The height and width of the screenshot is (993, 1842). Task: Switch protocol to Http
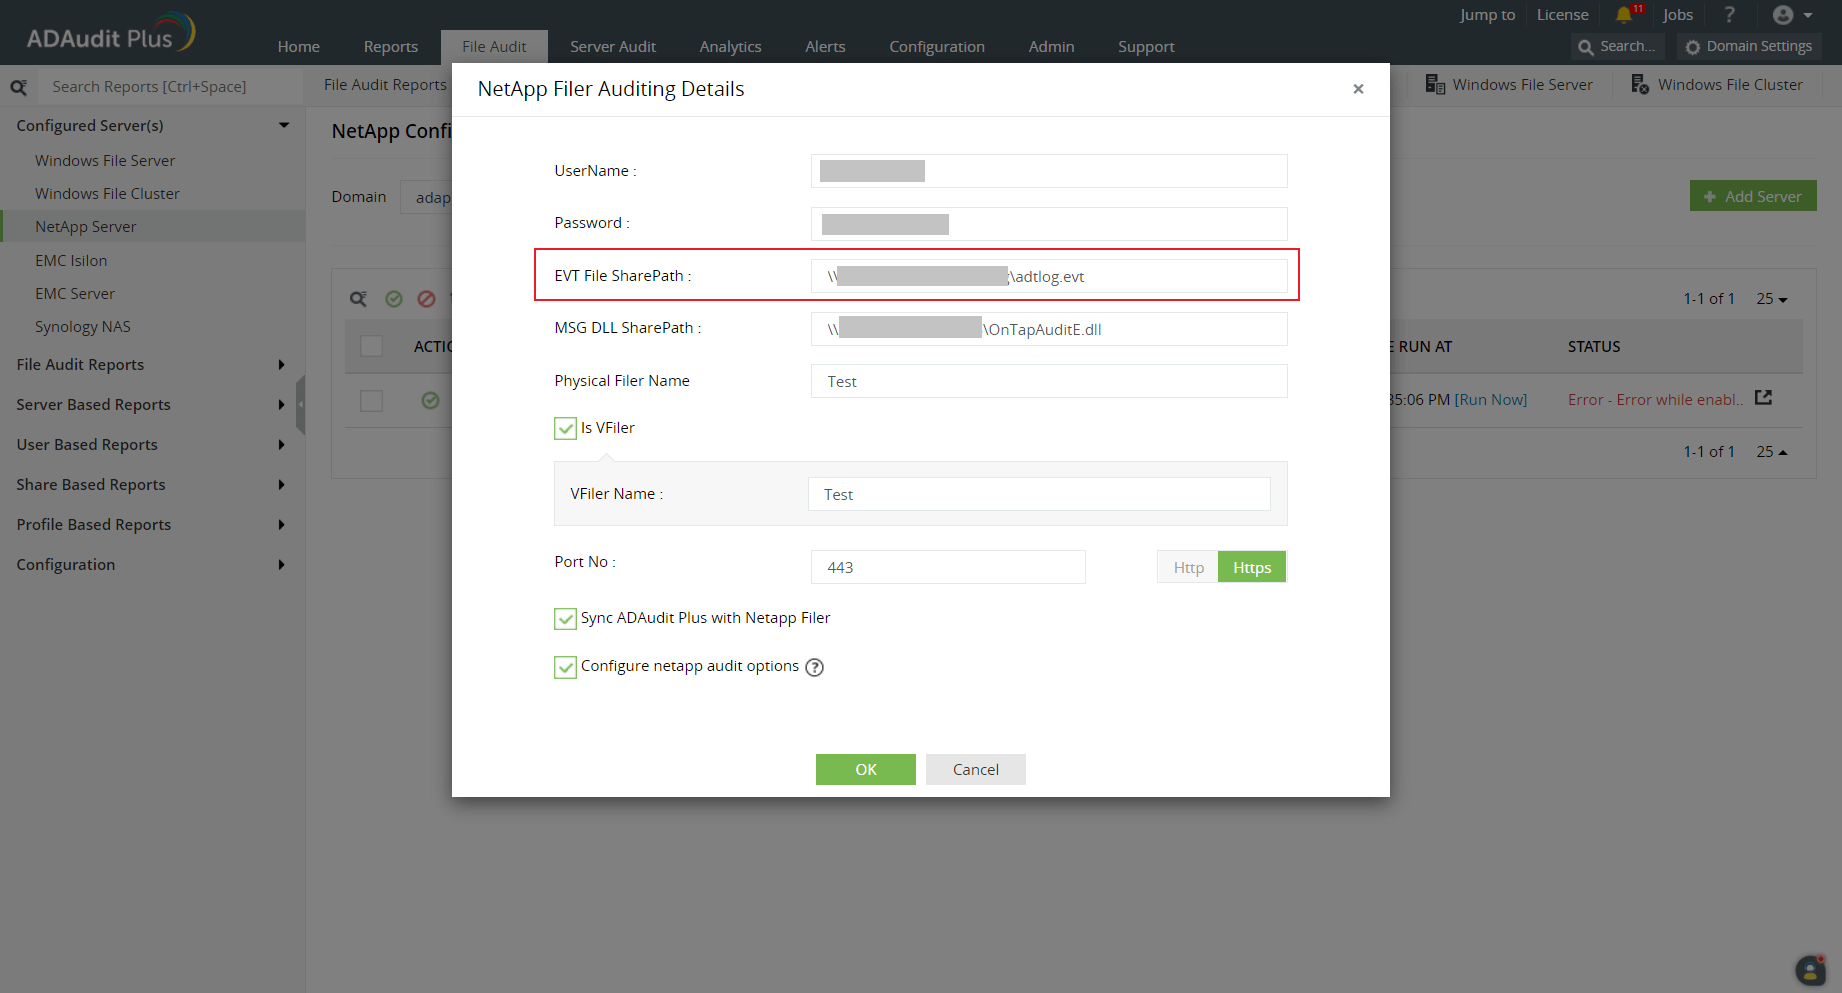(1188, 567)
